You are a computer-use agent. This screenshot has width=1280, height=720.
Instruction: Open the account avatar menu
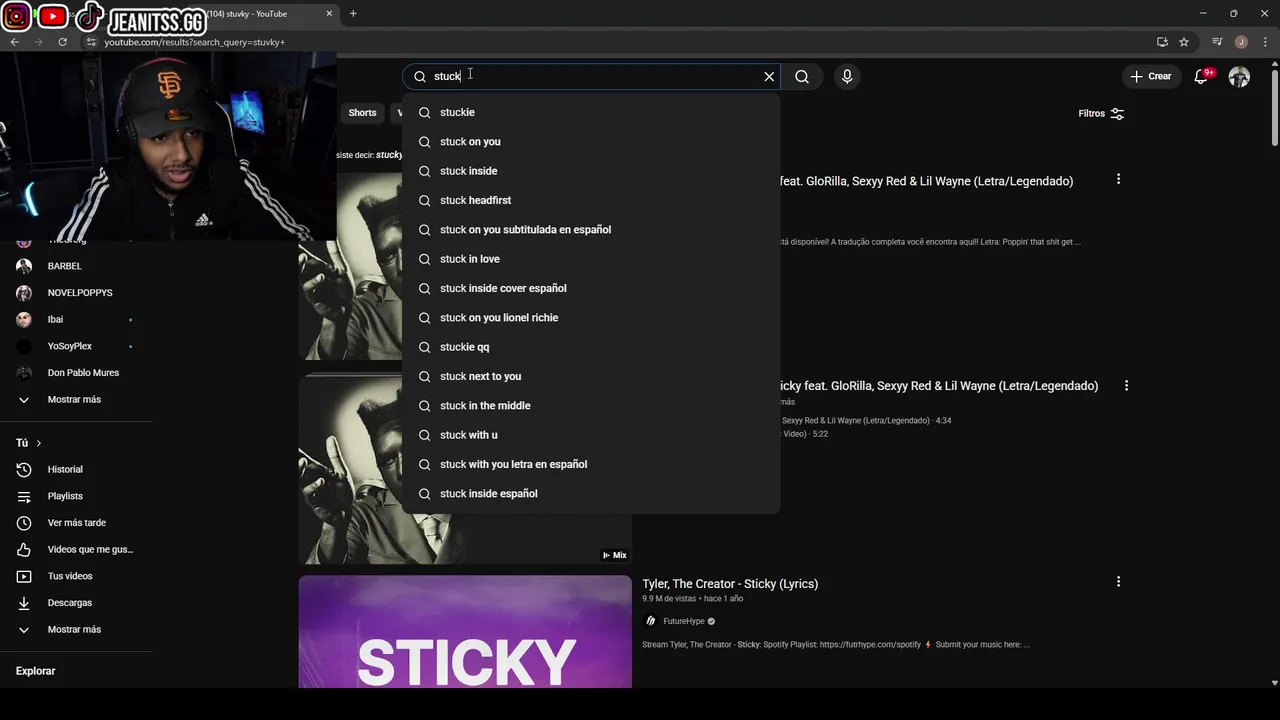click(x=1239, y=76)
